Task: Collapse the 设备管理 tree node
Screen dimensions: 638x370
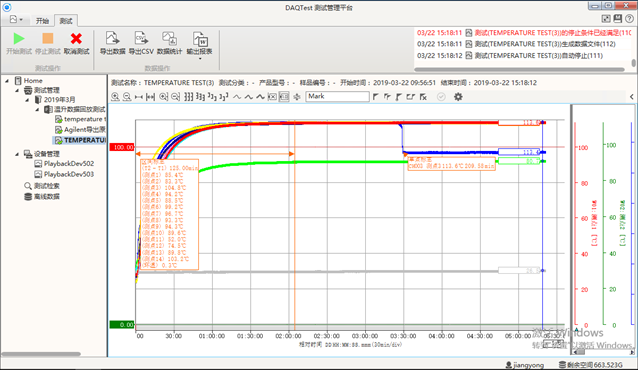Action: (17, 154)
